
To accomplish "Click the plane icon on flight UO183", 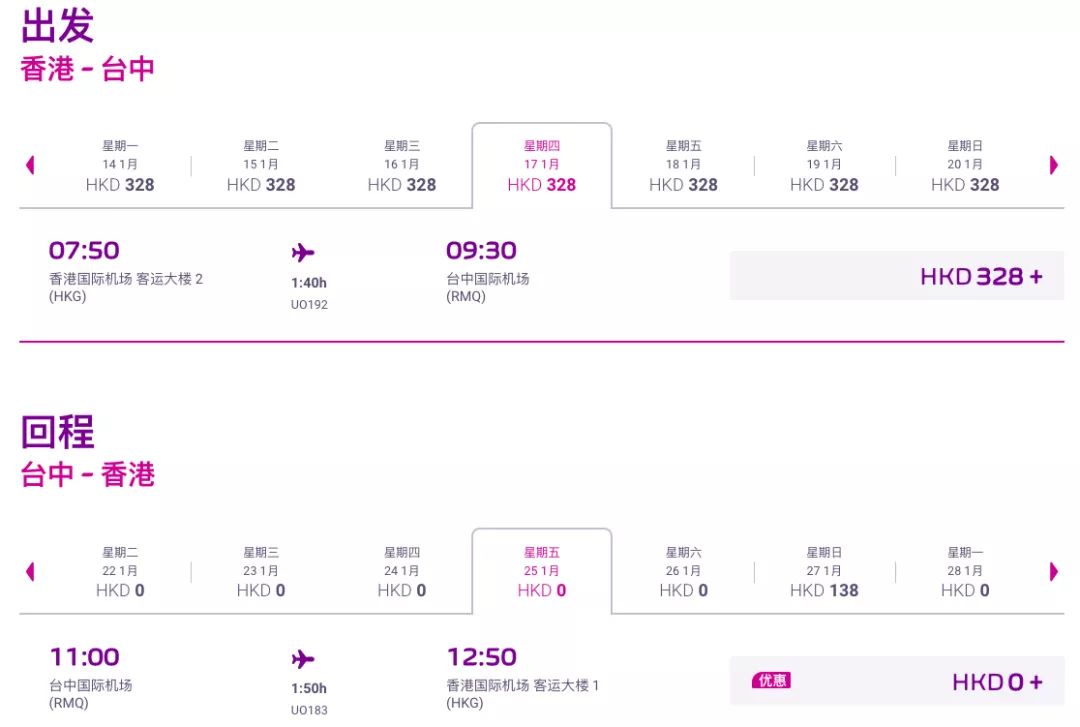I will coord(302,659).
